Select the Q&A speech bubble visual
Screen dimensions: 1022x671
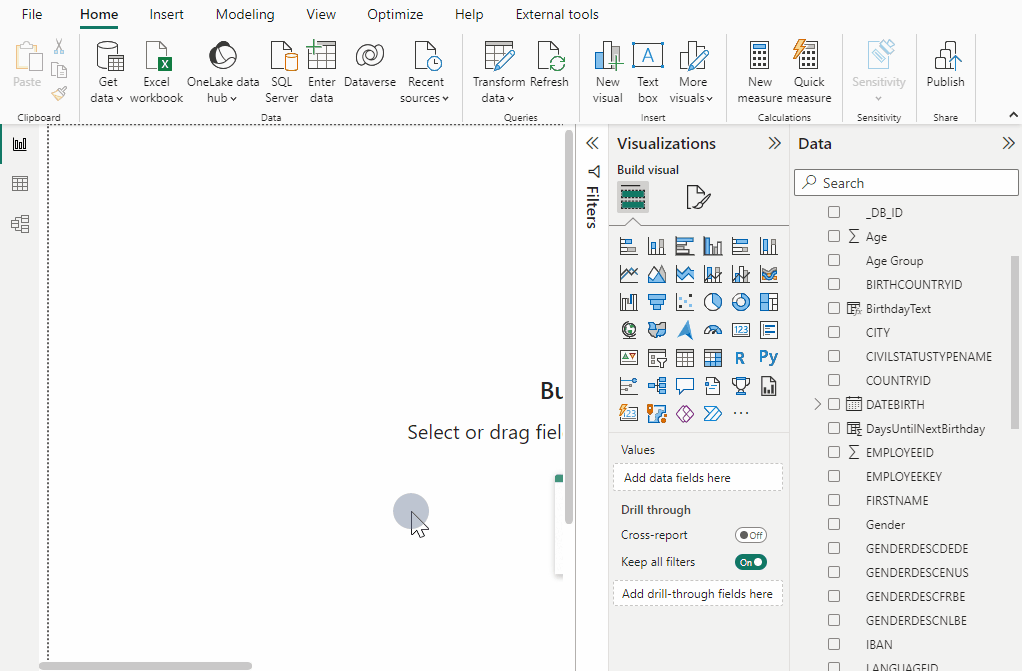(684, 386)
